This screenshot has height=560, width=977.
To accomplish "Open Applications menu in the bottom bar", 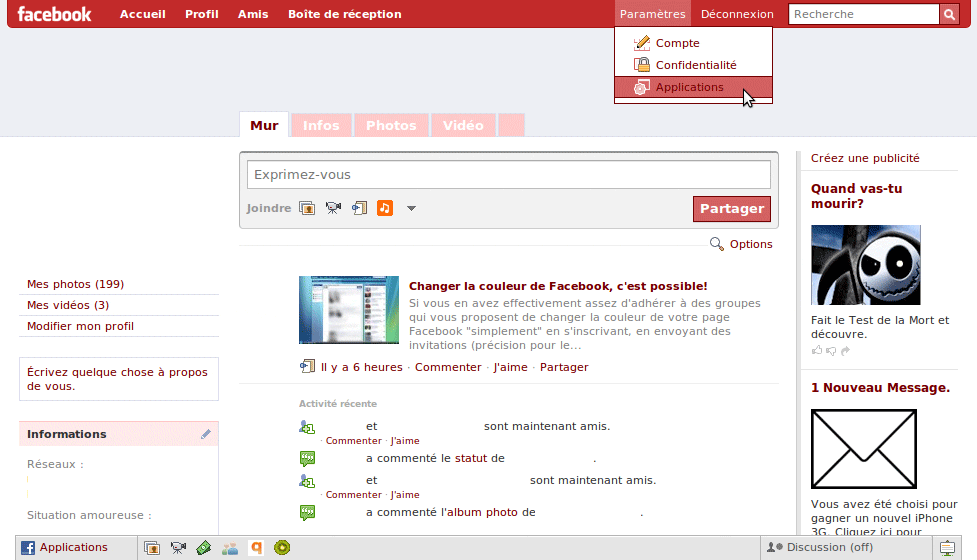I will tap(64, 548).
